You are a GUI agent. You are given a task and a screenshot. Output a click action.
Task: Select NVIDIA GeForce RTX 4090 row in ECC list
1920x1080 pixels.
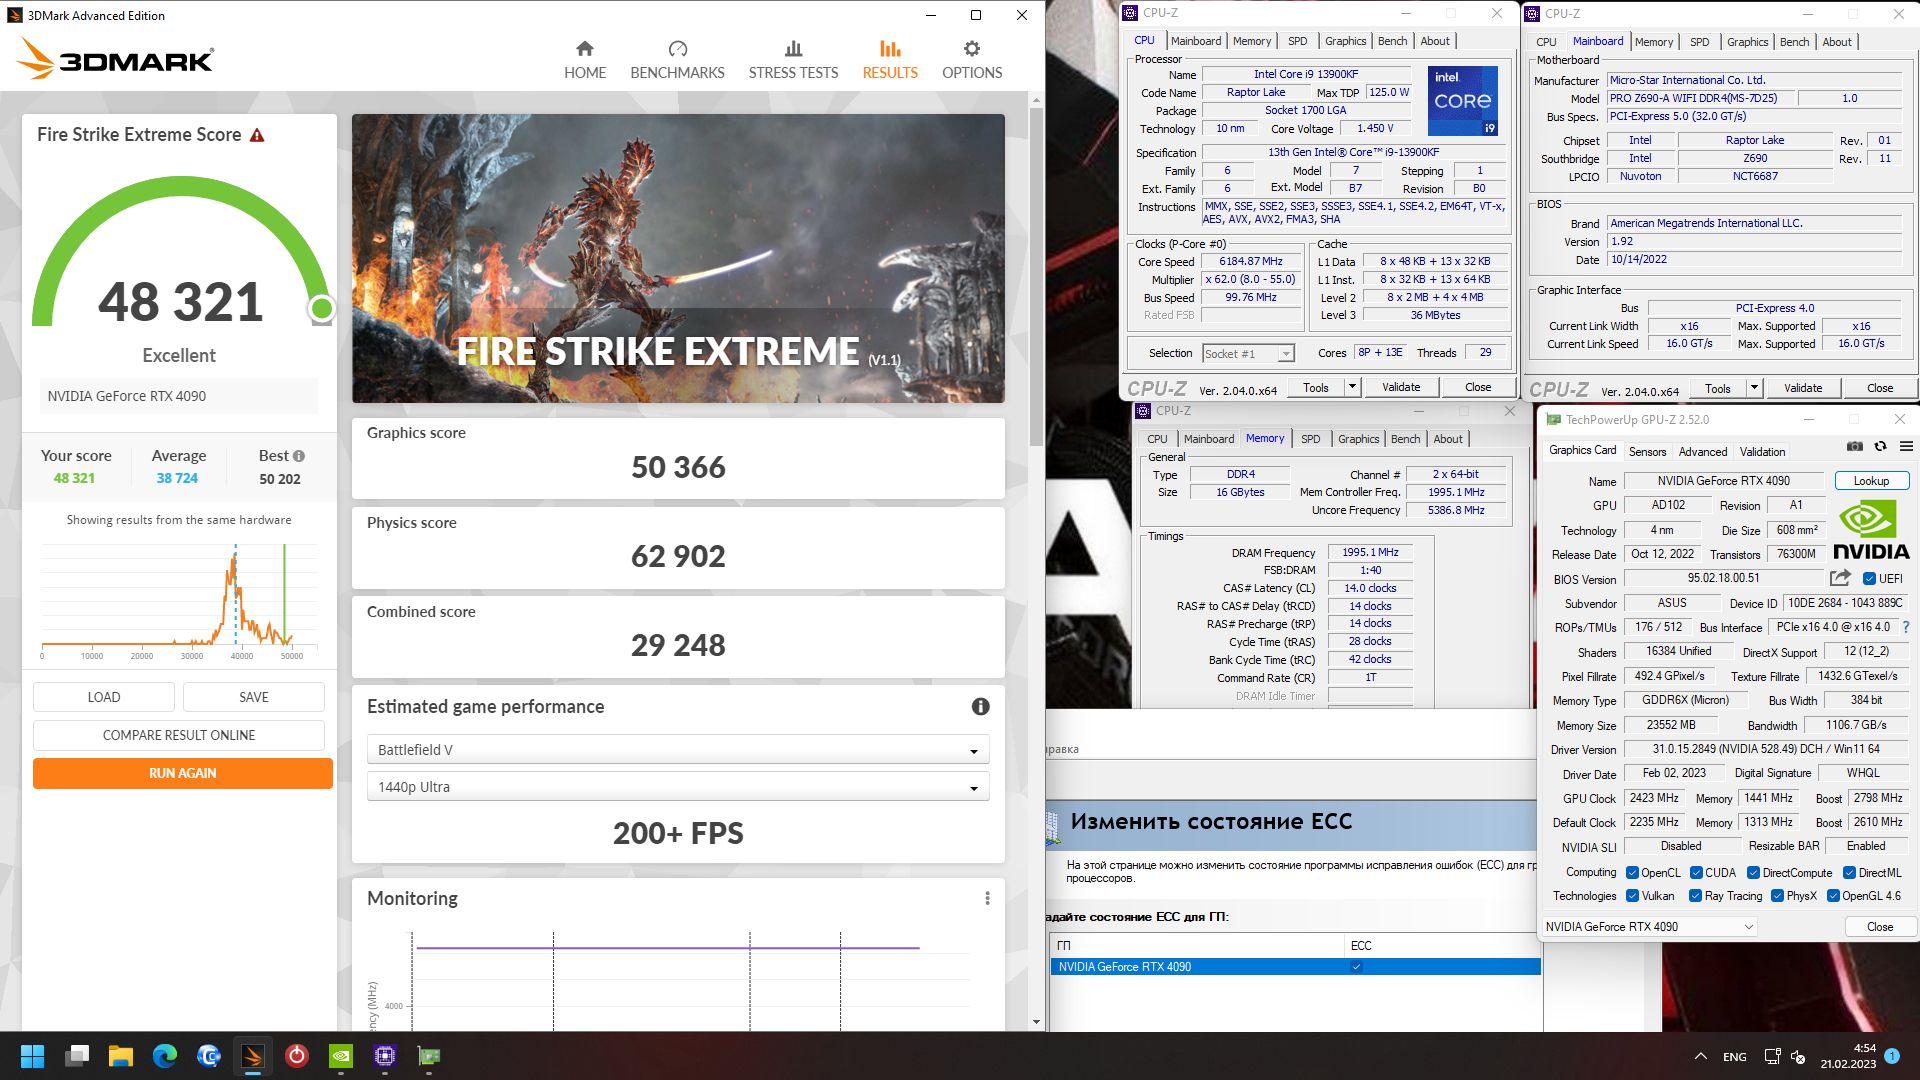pyautogui.click(x=1295, y=967)
